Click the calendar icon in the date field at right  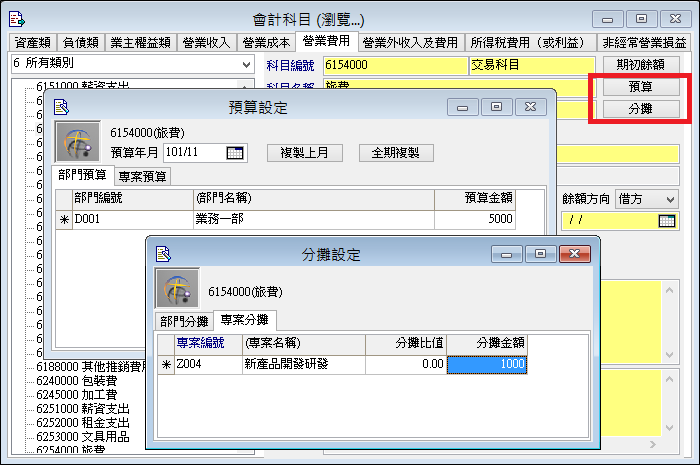point(667,220)
